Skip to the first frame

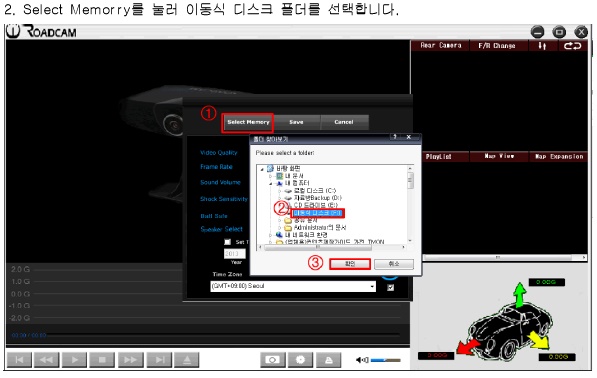click(x=19, y=360)
